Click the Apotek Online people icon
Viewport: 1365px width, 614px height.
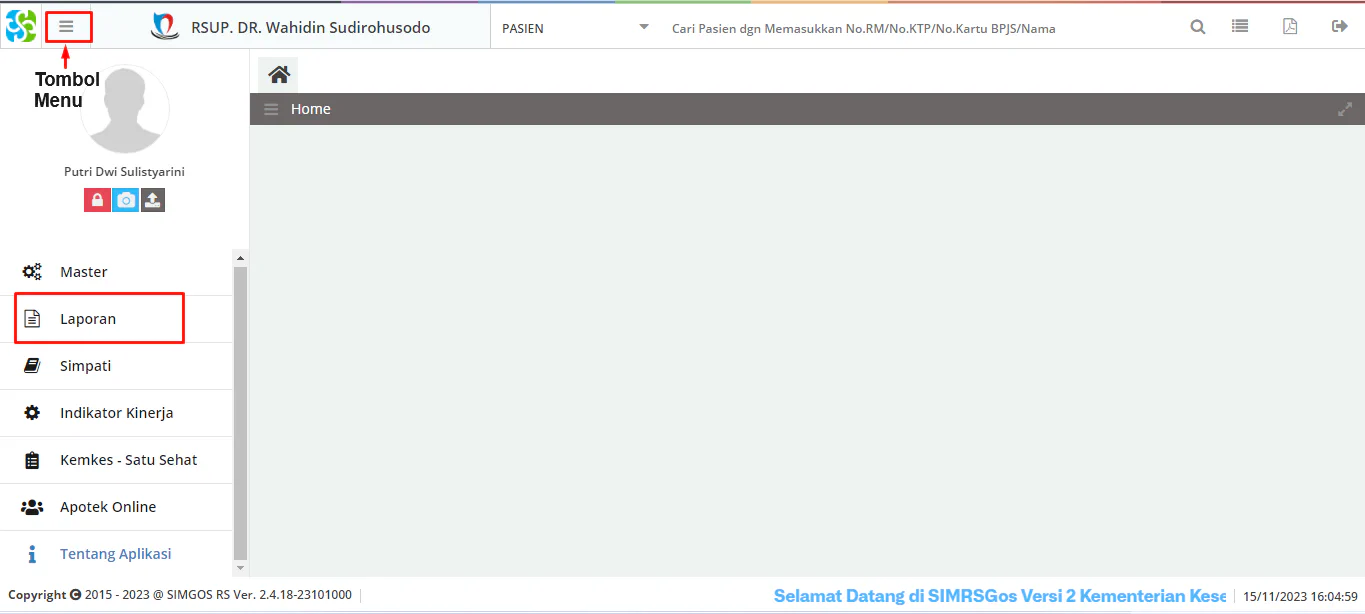point(32,507)
